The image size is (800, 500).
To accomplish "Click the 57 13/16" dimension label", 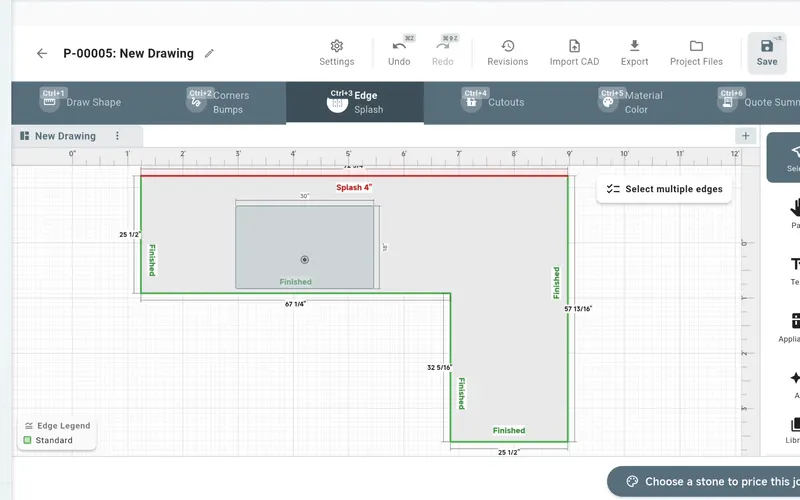I will pyautogui.click(x=578, y=309).
